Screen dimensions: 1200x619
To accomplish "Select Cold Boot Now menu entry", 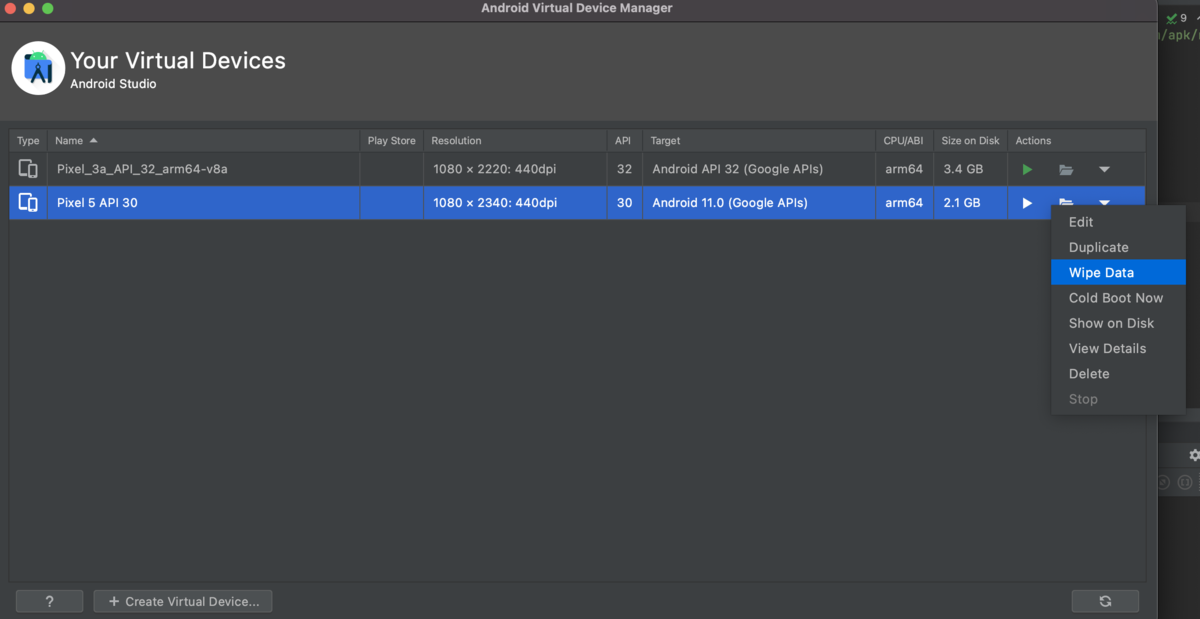I will pyautogui.click(x=1118, y=298).
